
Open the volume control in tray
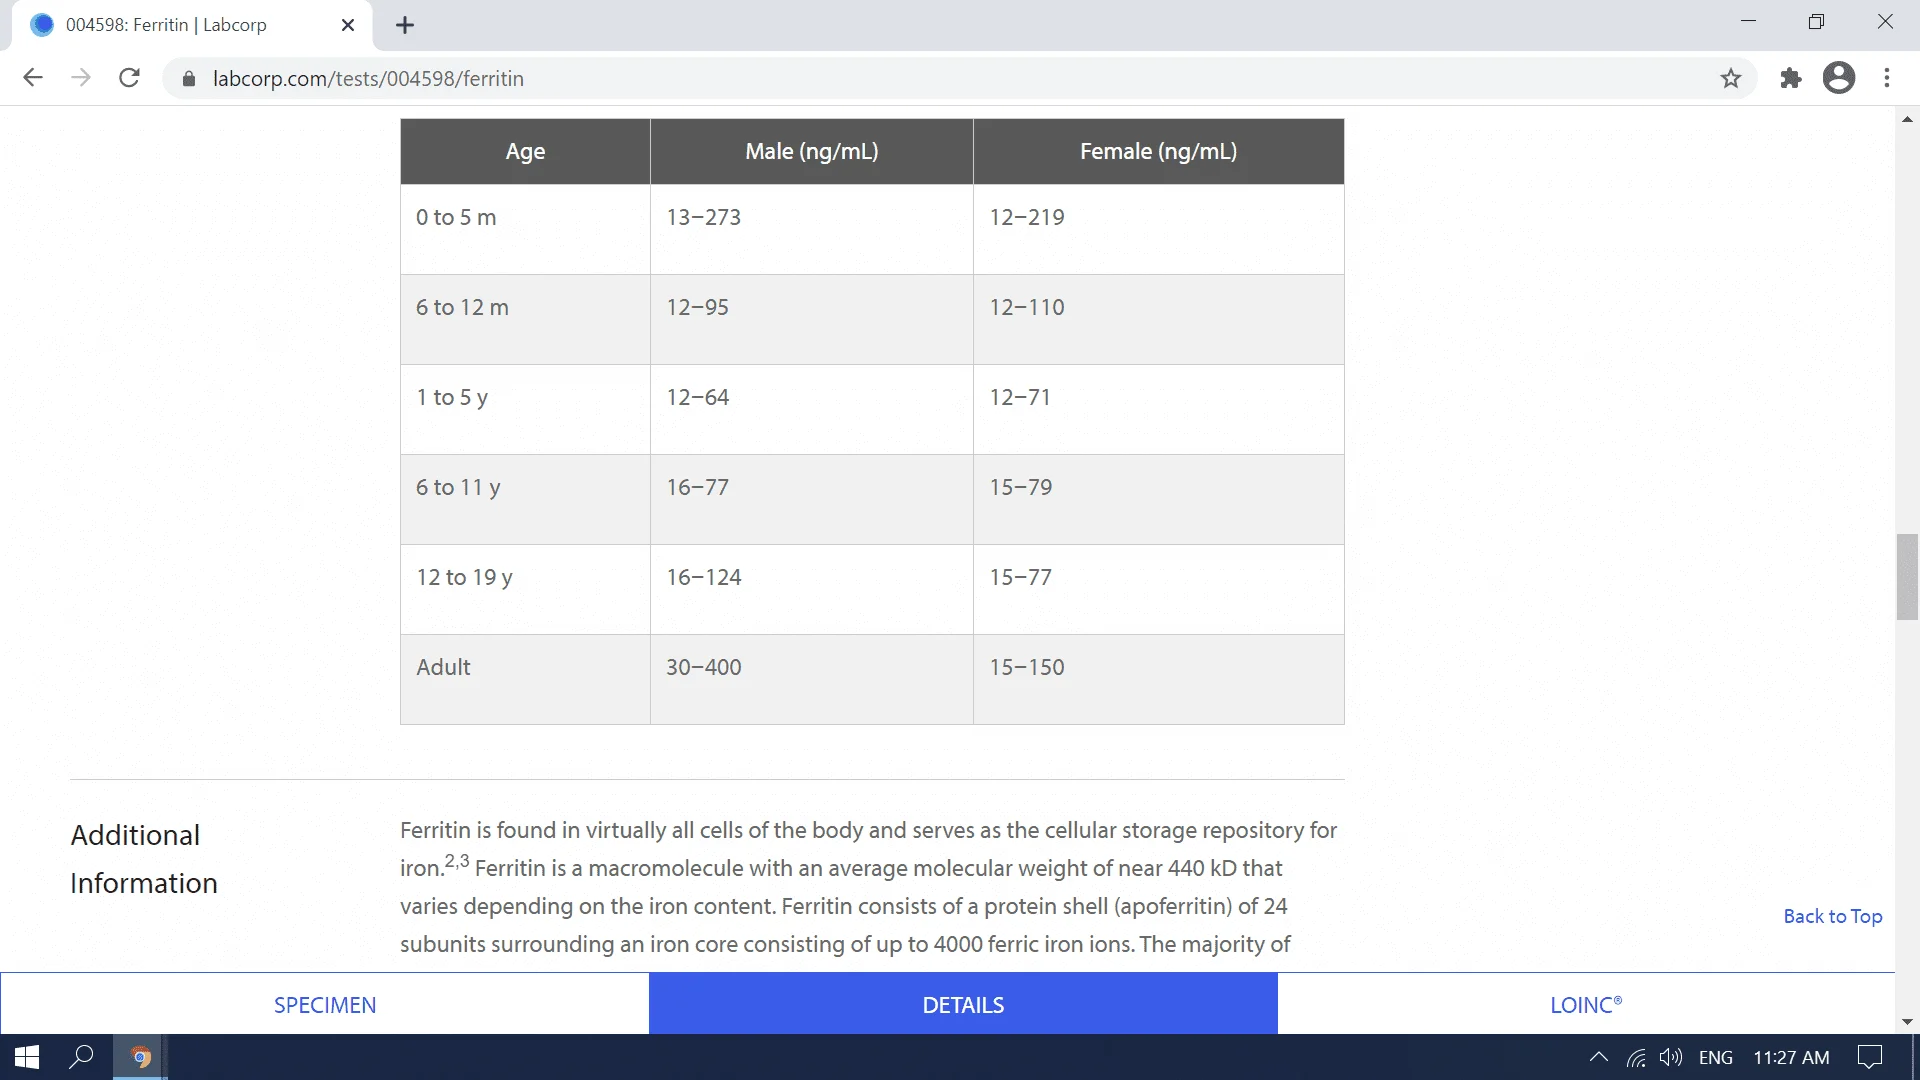pyautogui.click(x=1670, y=1057)
